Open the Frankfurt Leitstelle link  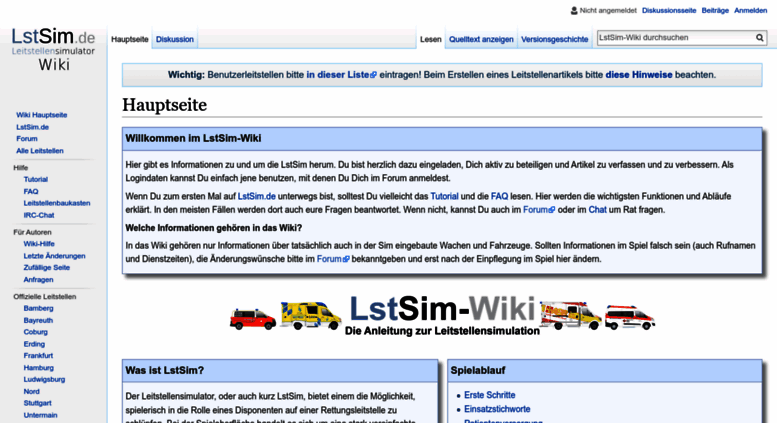click(38, 356)
